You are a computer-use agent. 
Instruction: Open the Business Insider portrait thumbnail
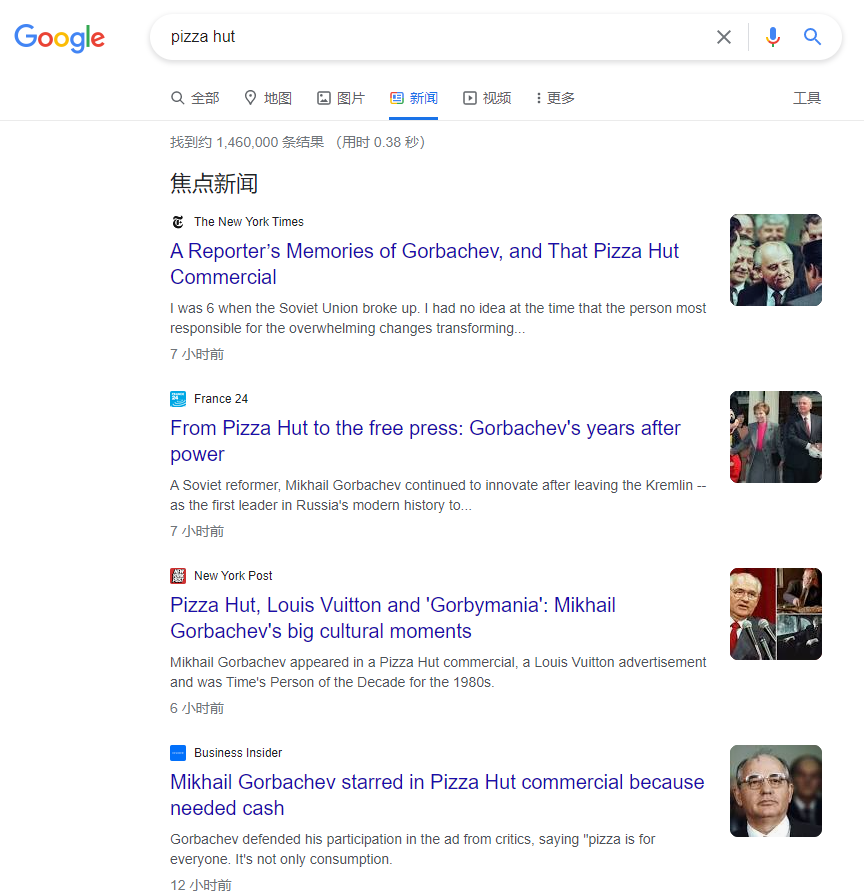(x=775, y=791)
